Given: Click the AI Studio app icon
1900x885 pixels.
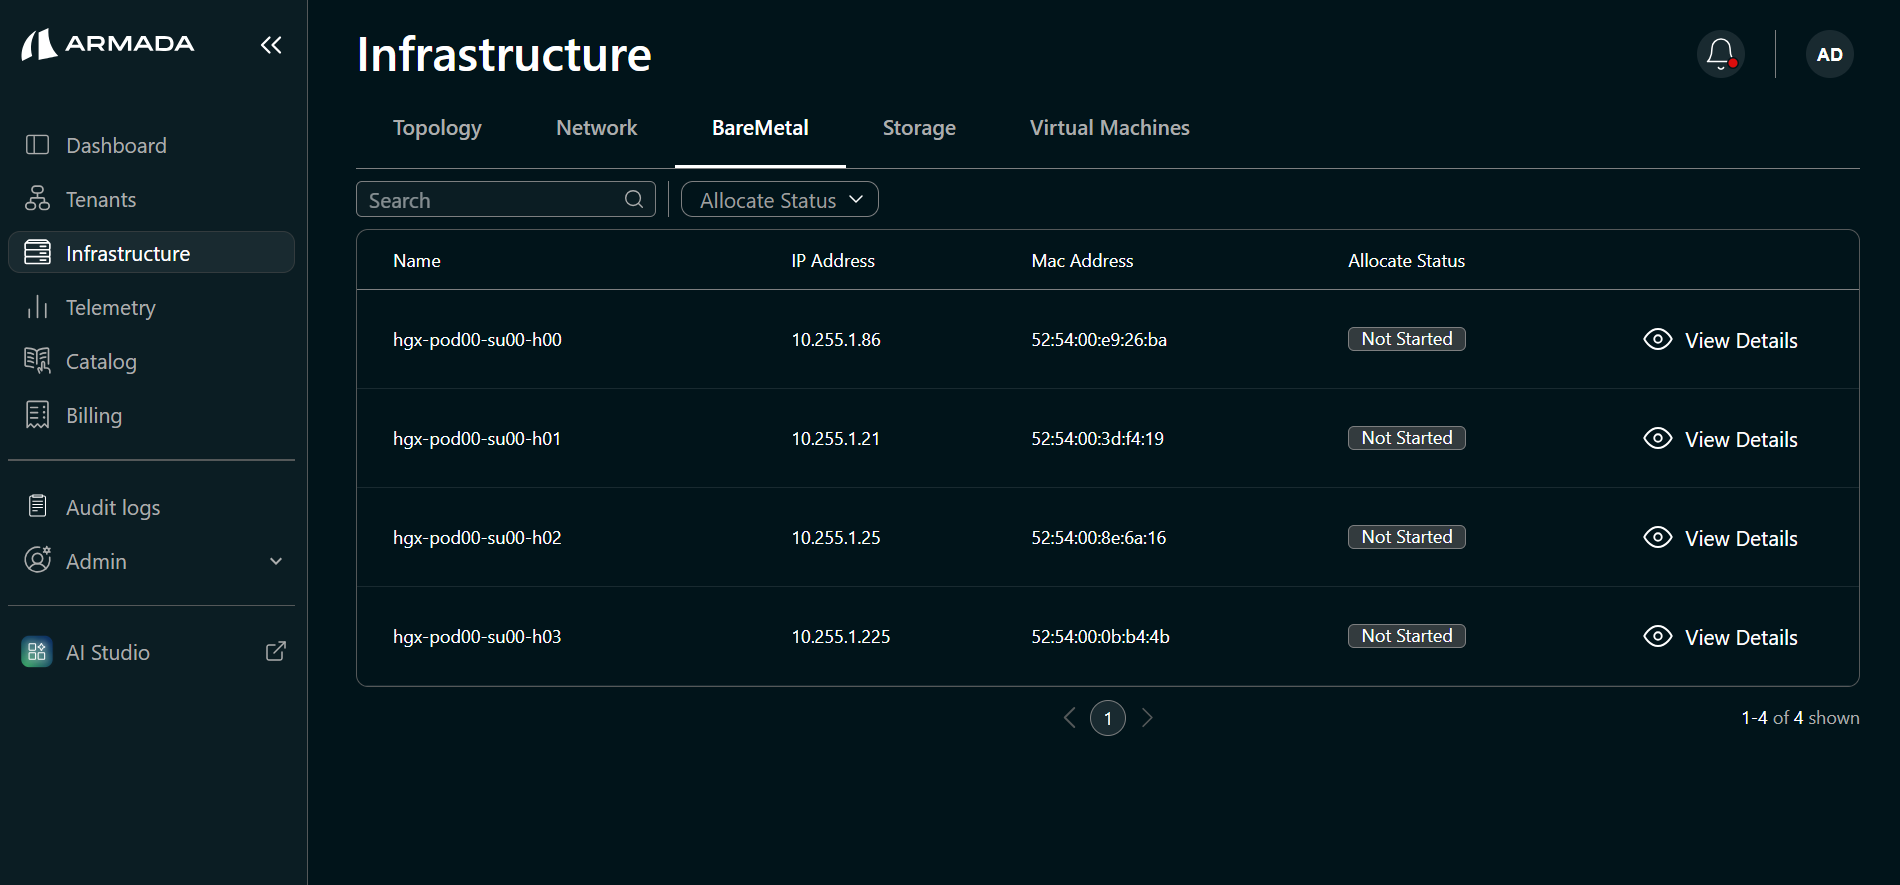Looking at the screenshot, I should pos(37,652).
